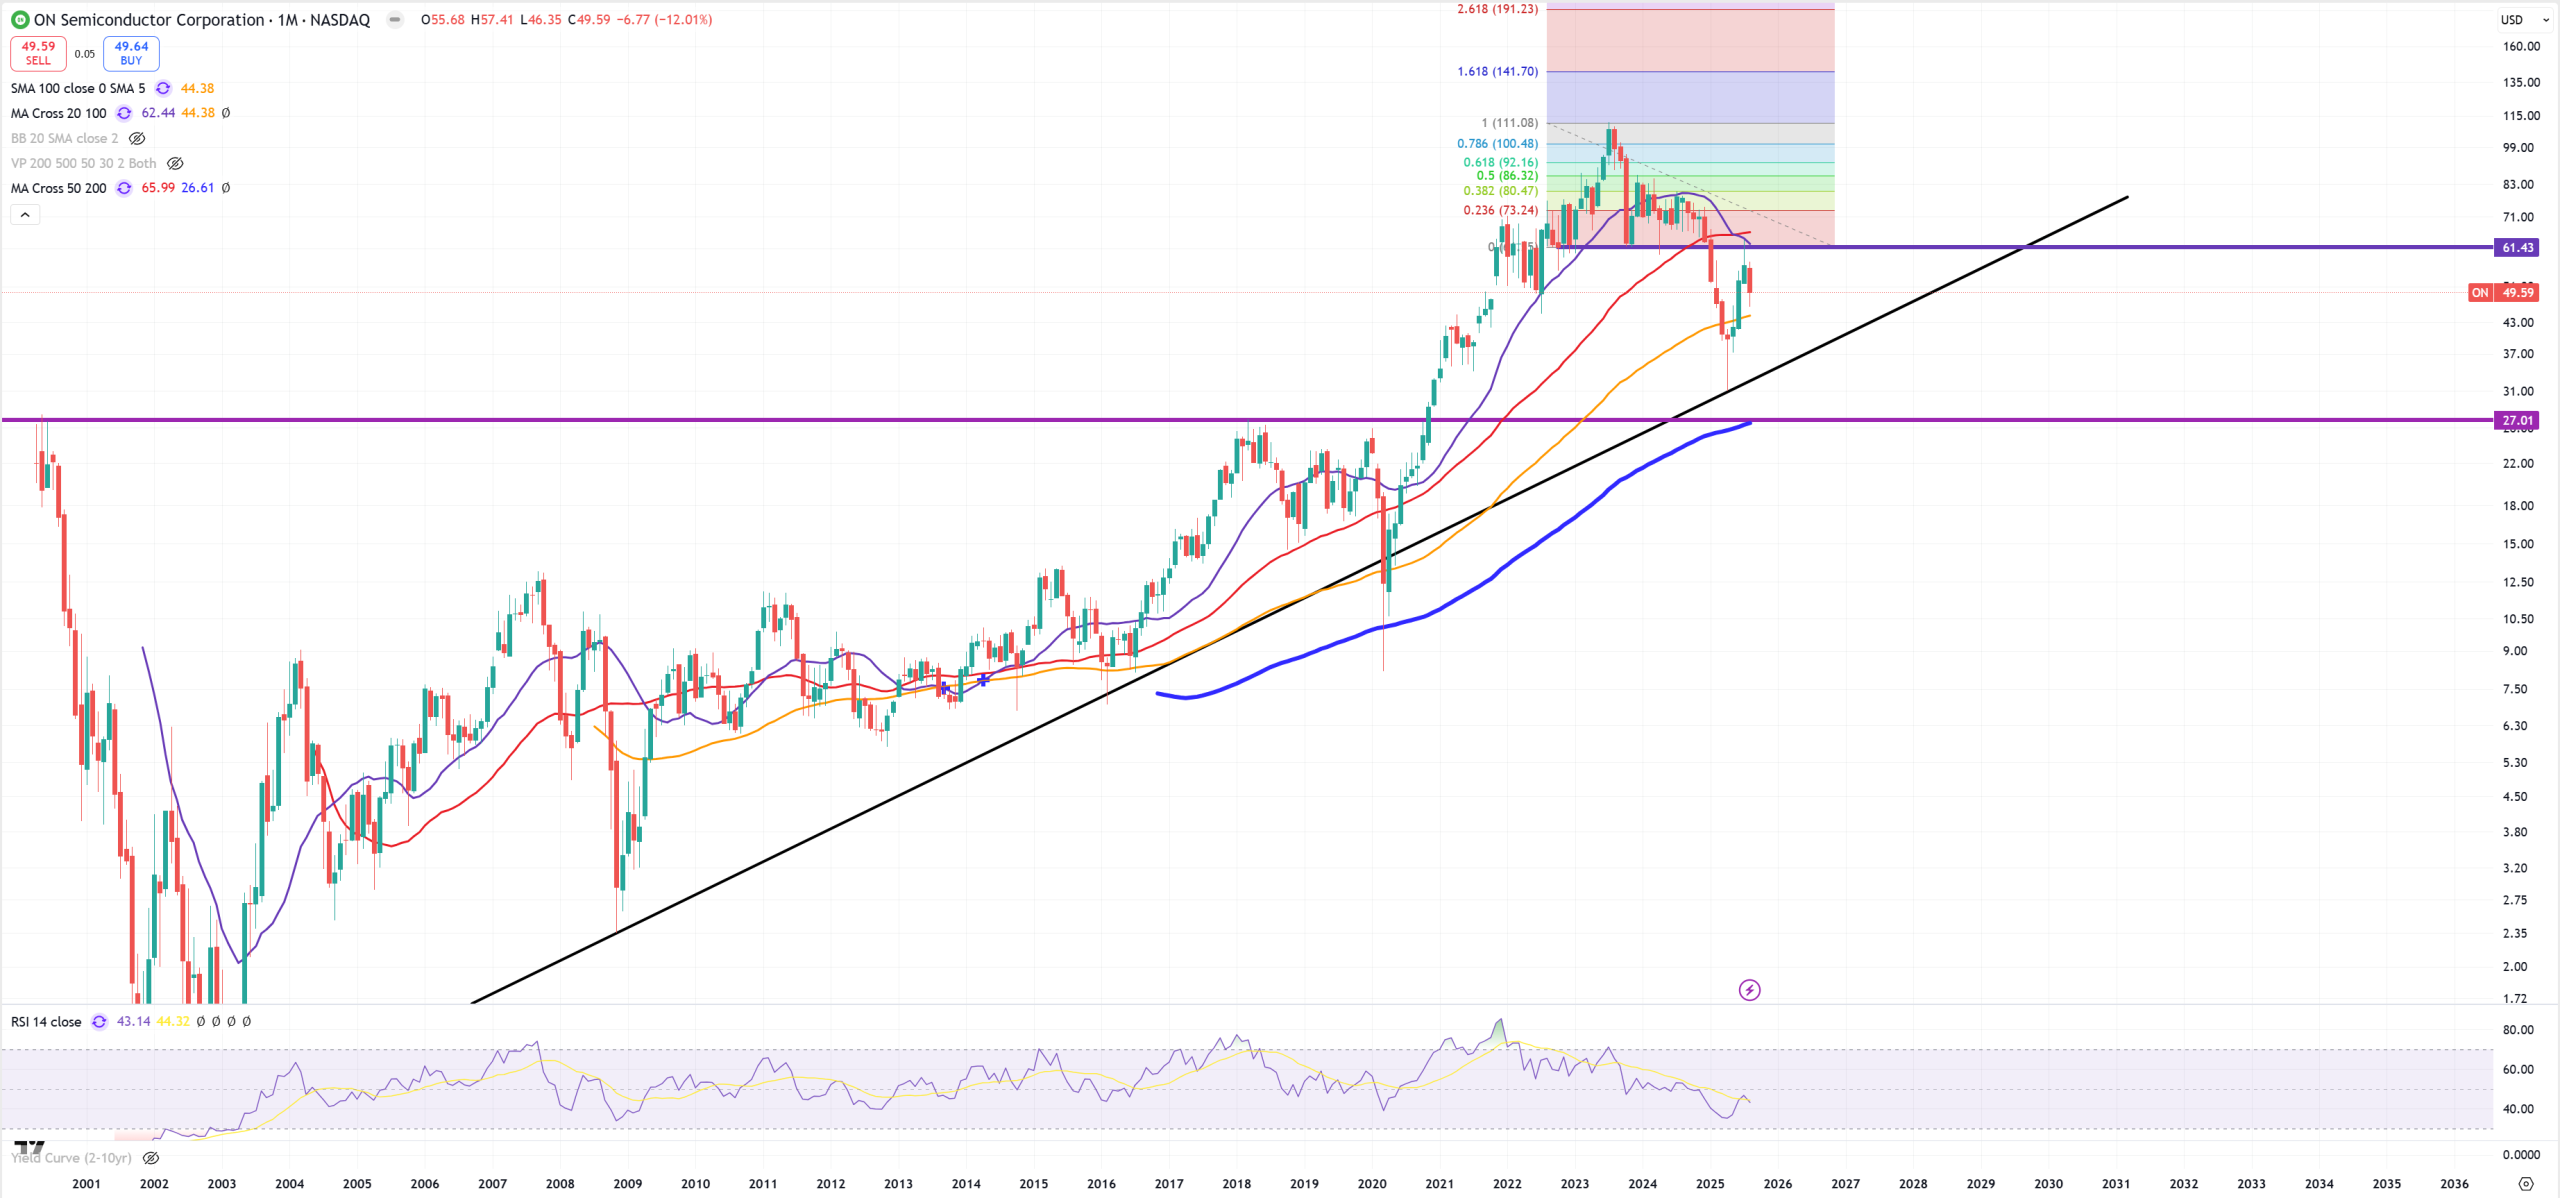Click the purple lightning earnings marker icon
Screen dimensions: 2560x1198
pyautogui.click(x=1749, y=990)
